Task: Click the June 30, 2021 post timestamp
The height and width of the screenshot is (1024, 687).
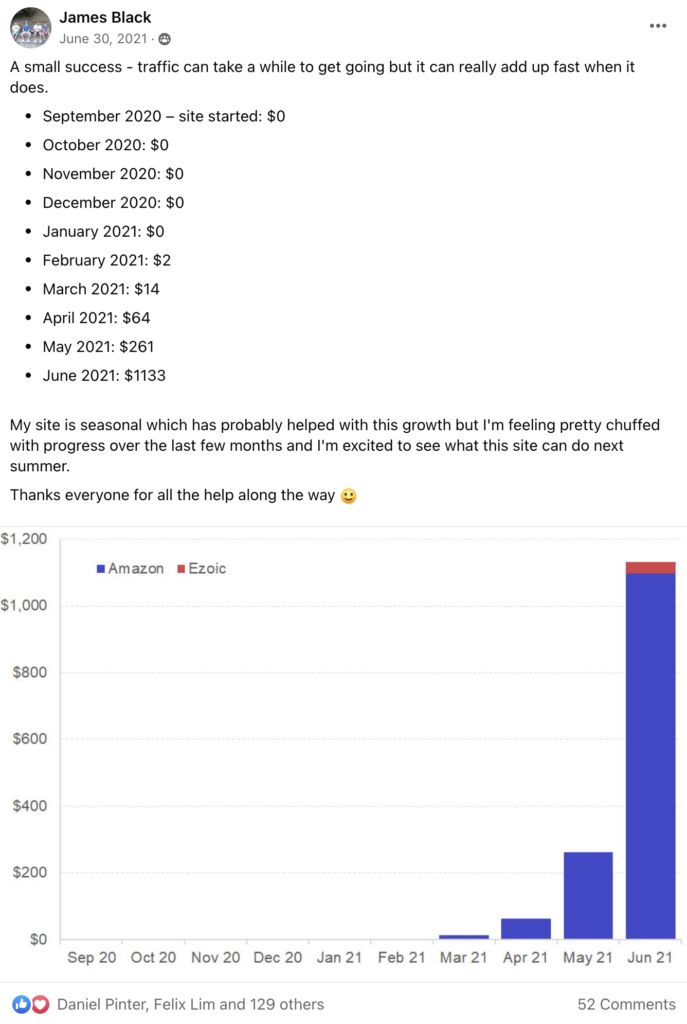Action: pyautogui.click(x=105, y=39)
